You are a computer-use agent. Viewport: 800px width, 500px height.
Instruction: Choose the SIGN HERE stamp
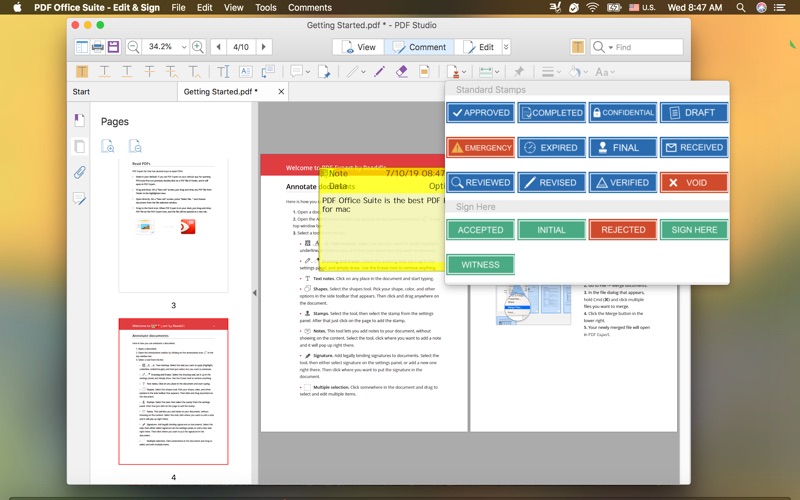point(694,230)
